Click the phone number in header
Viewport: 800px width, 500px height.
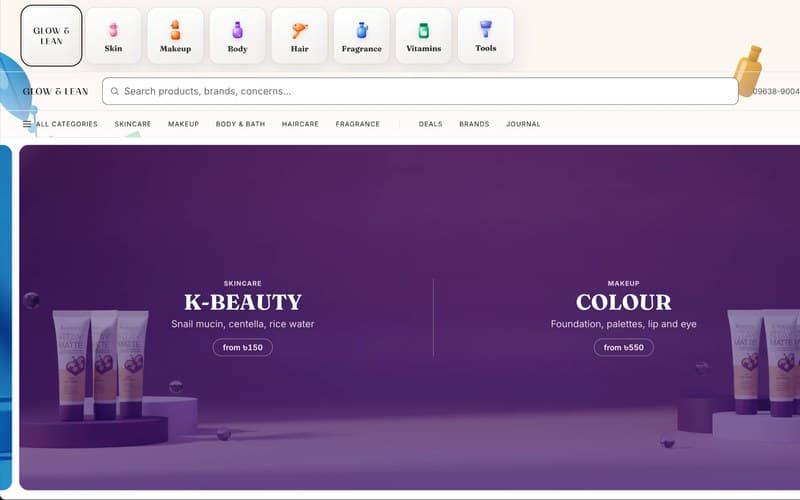(776, 91)
